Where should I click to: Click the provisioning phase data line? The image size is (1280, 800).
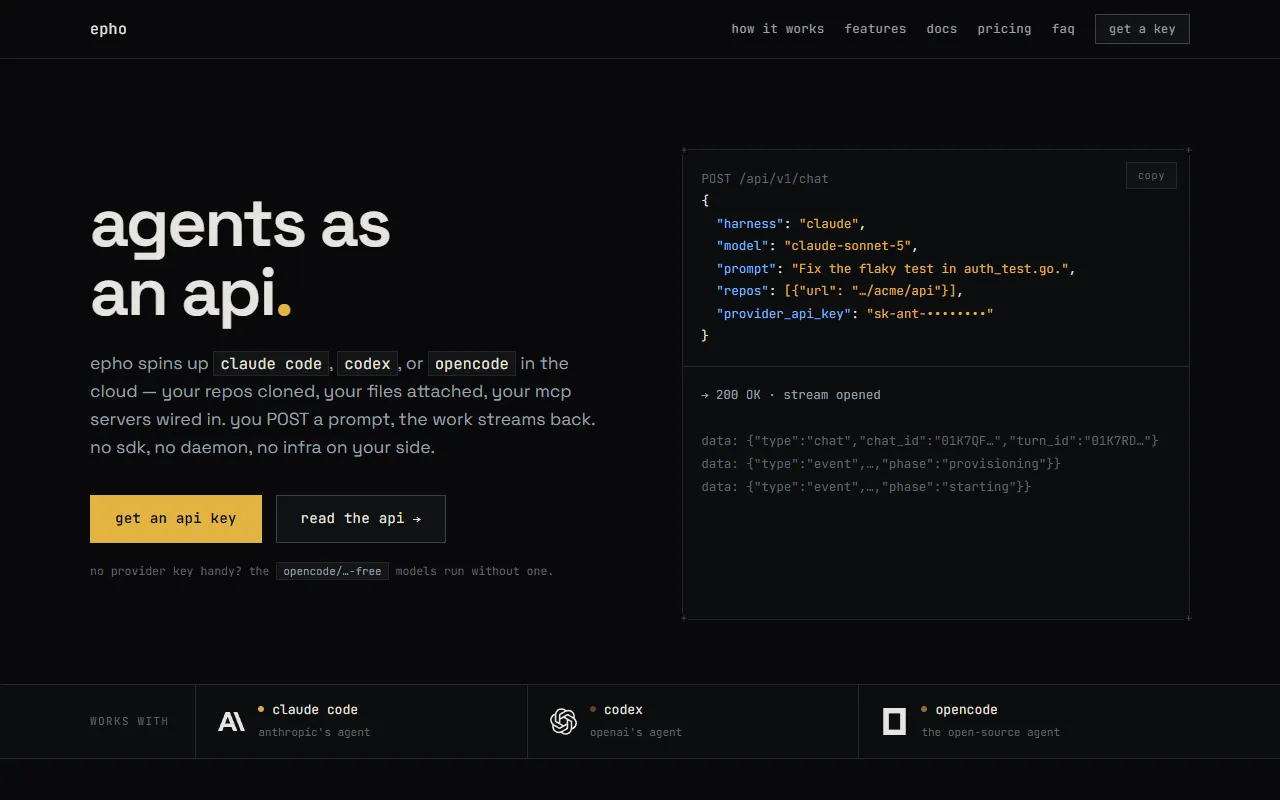881,464
